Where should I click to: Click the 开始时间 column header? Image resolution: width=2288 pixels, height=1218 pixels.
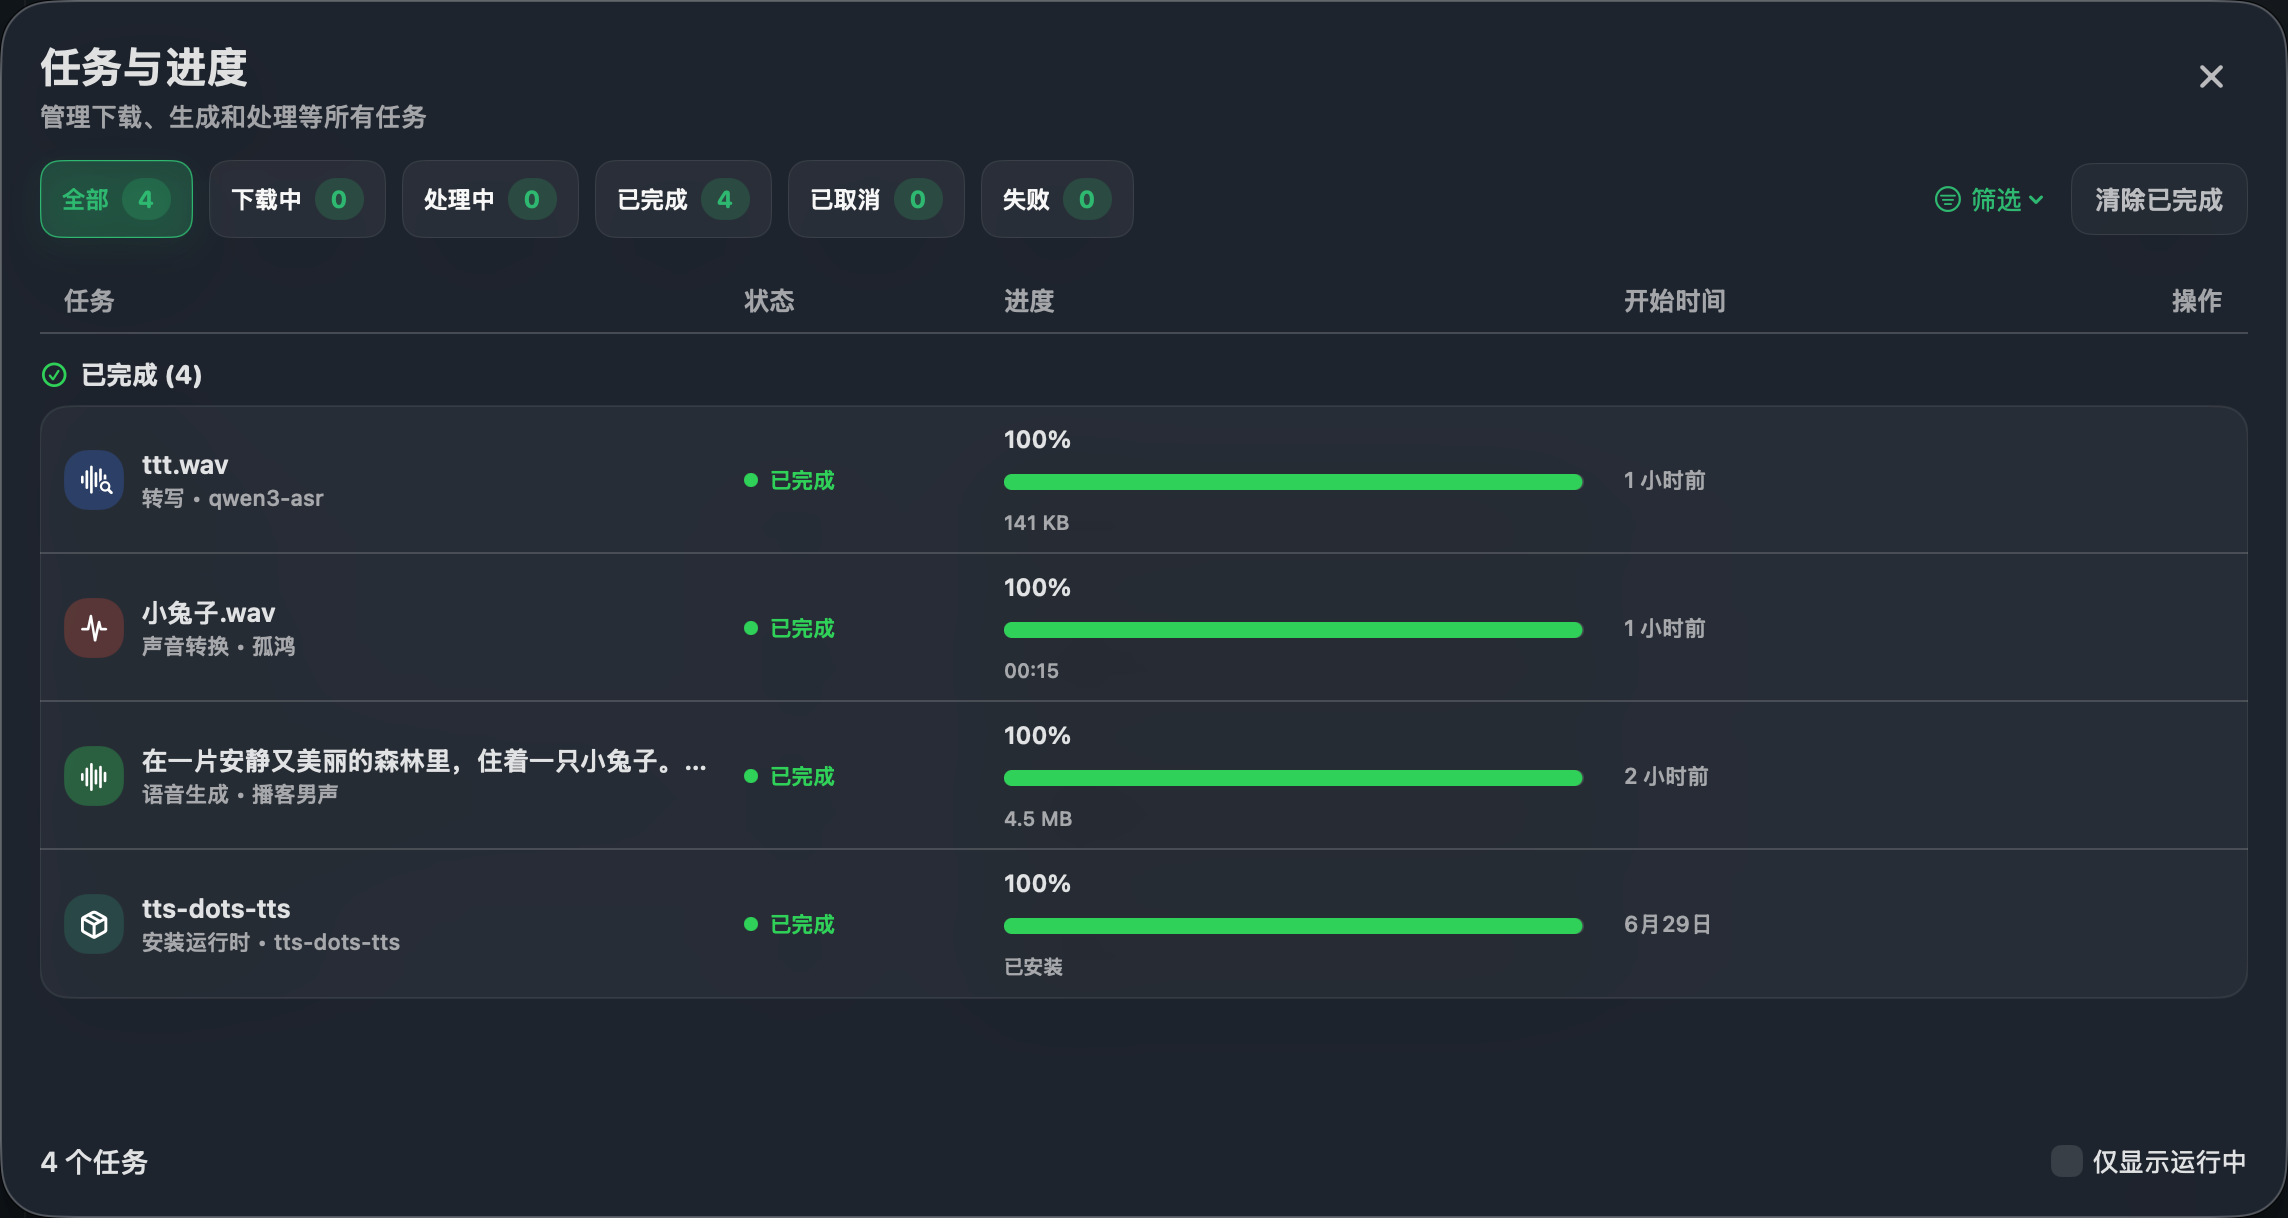1675,301
